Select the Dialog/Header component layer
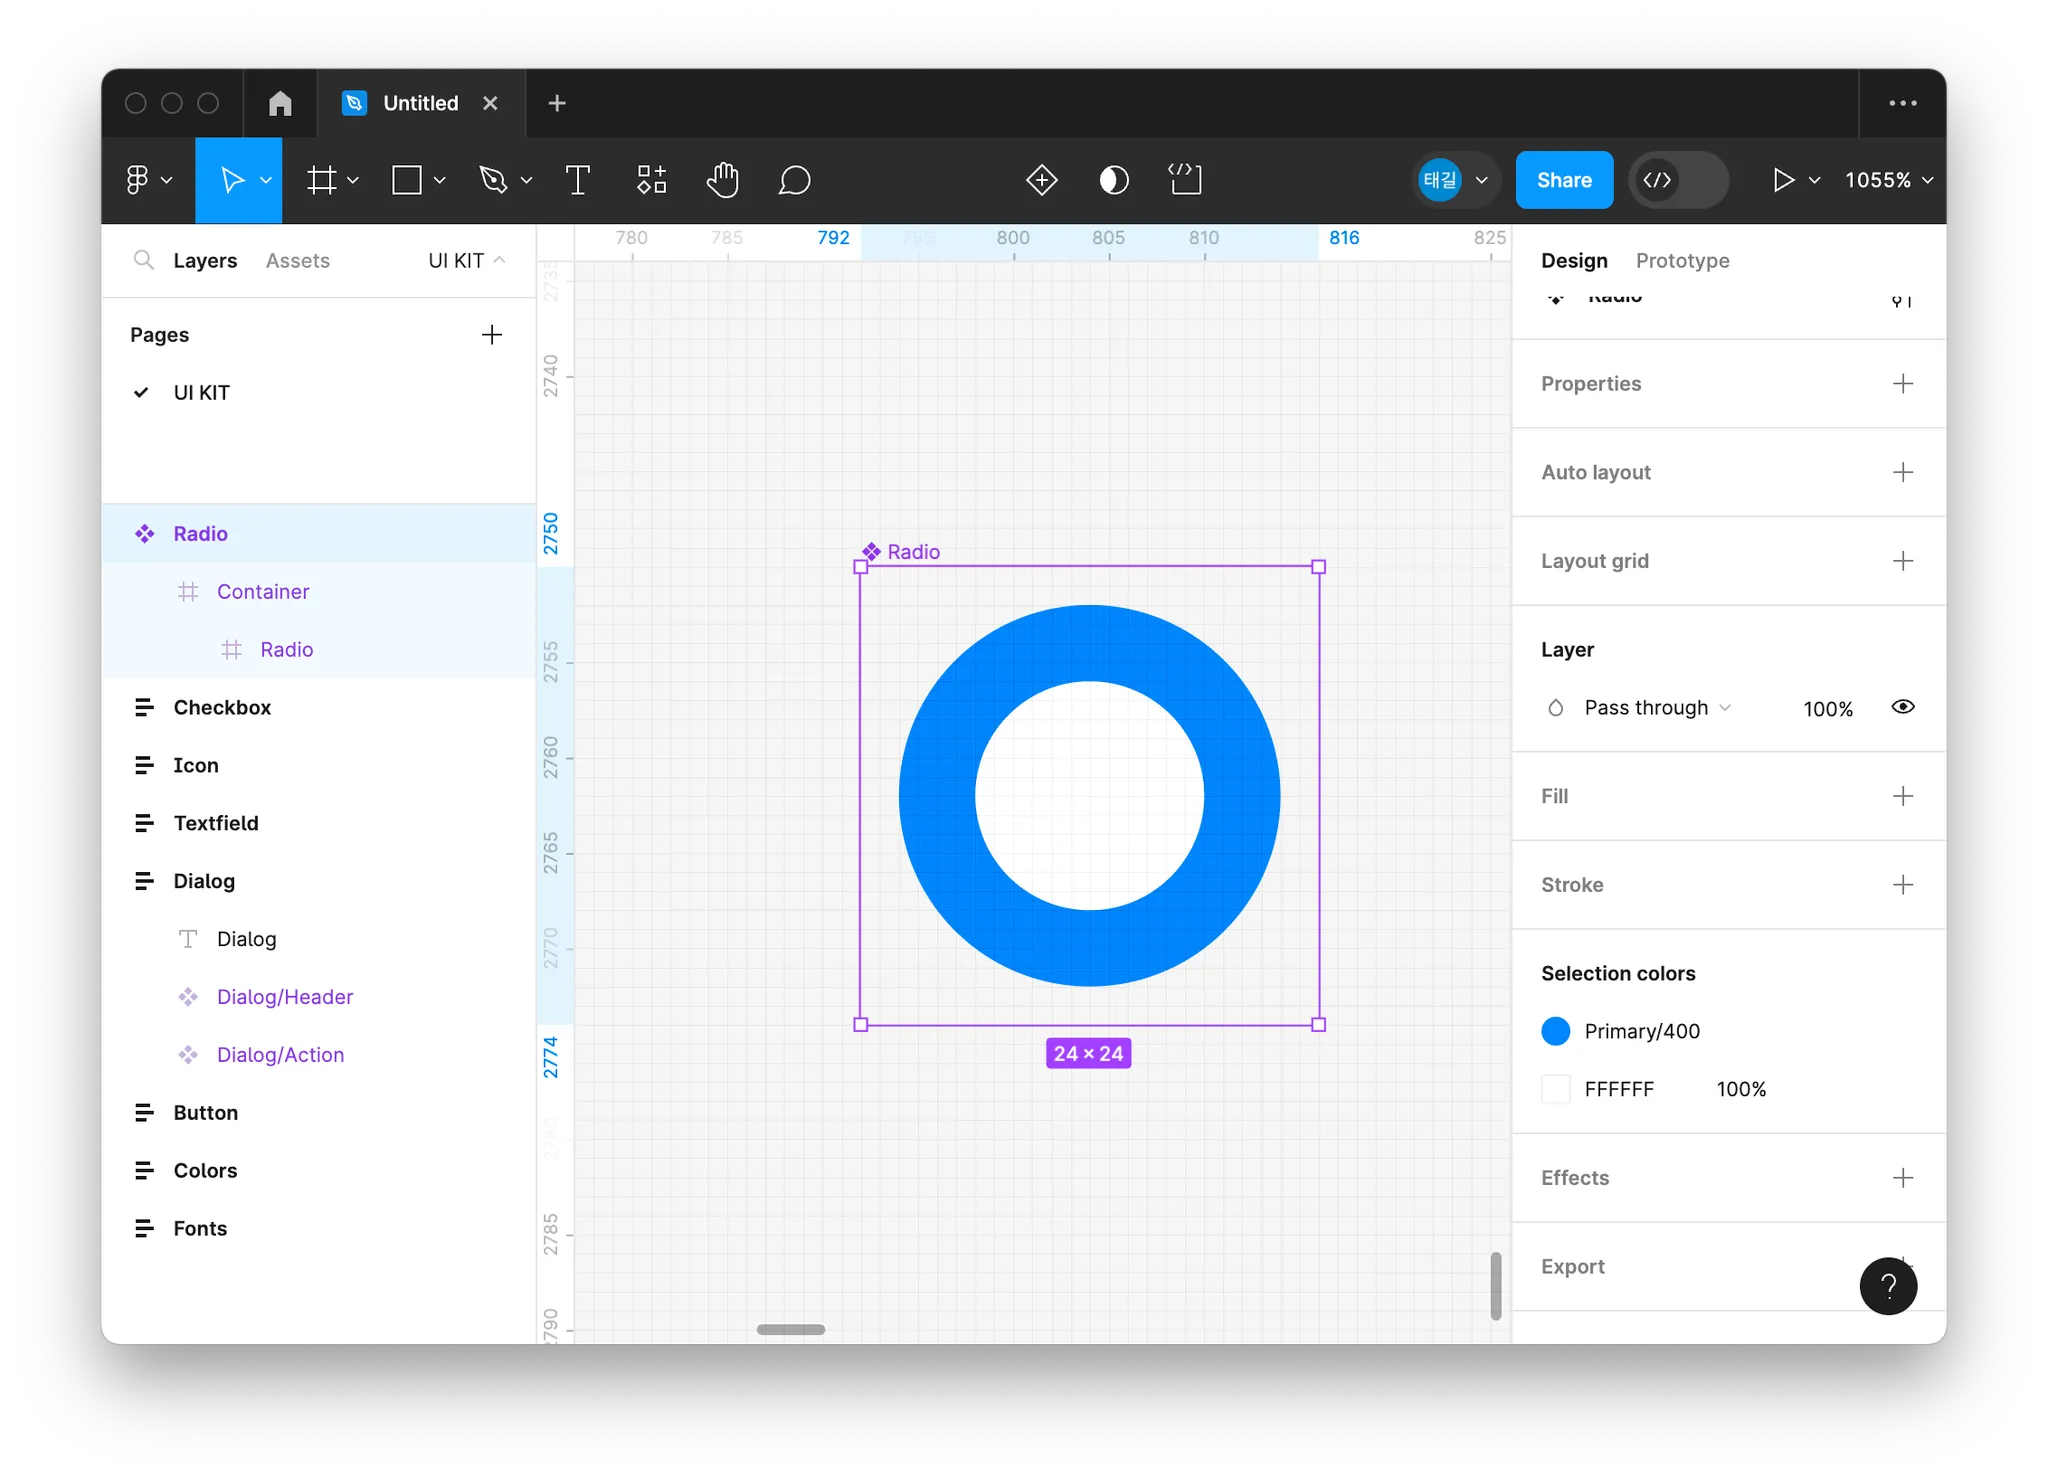 point(319,997)
